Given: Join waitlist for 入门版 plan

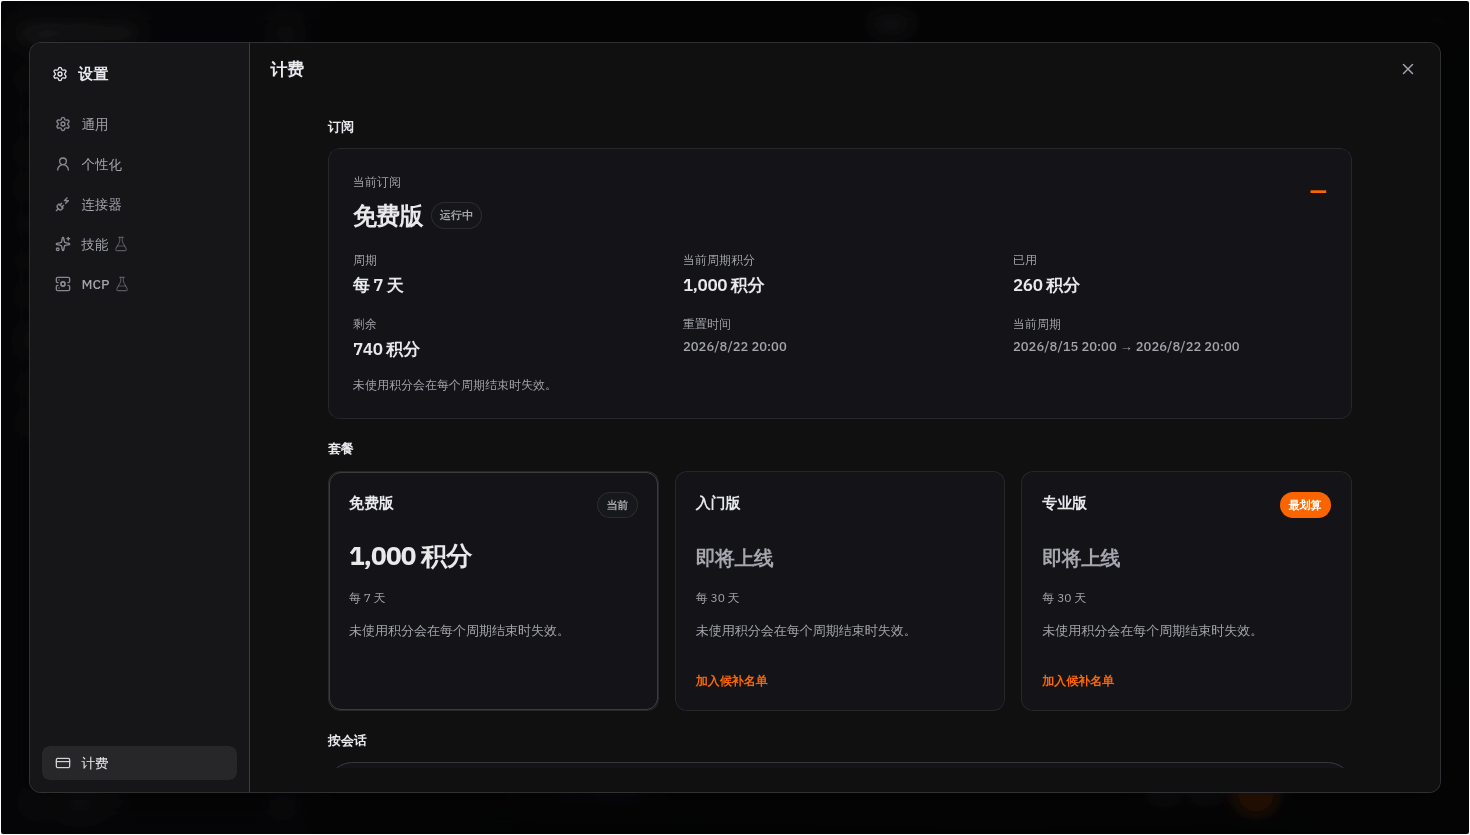Looking at the screenshot, I should (x=731, y=681).
